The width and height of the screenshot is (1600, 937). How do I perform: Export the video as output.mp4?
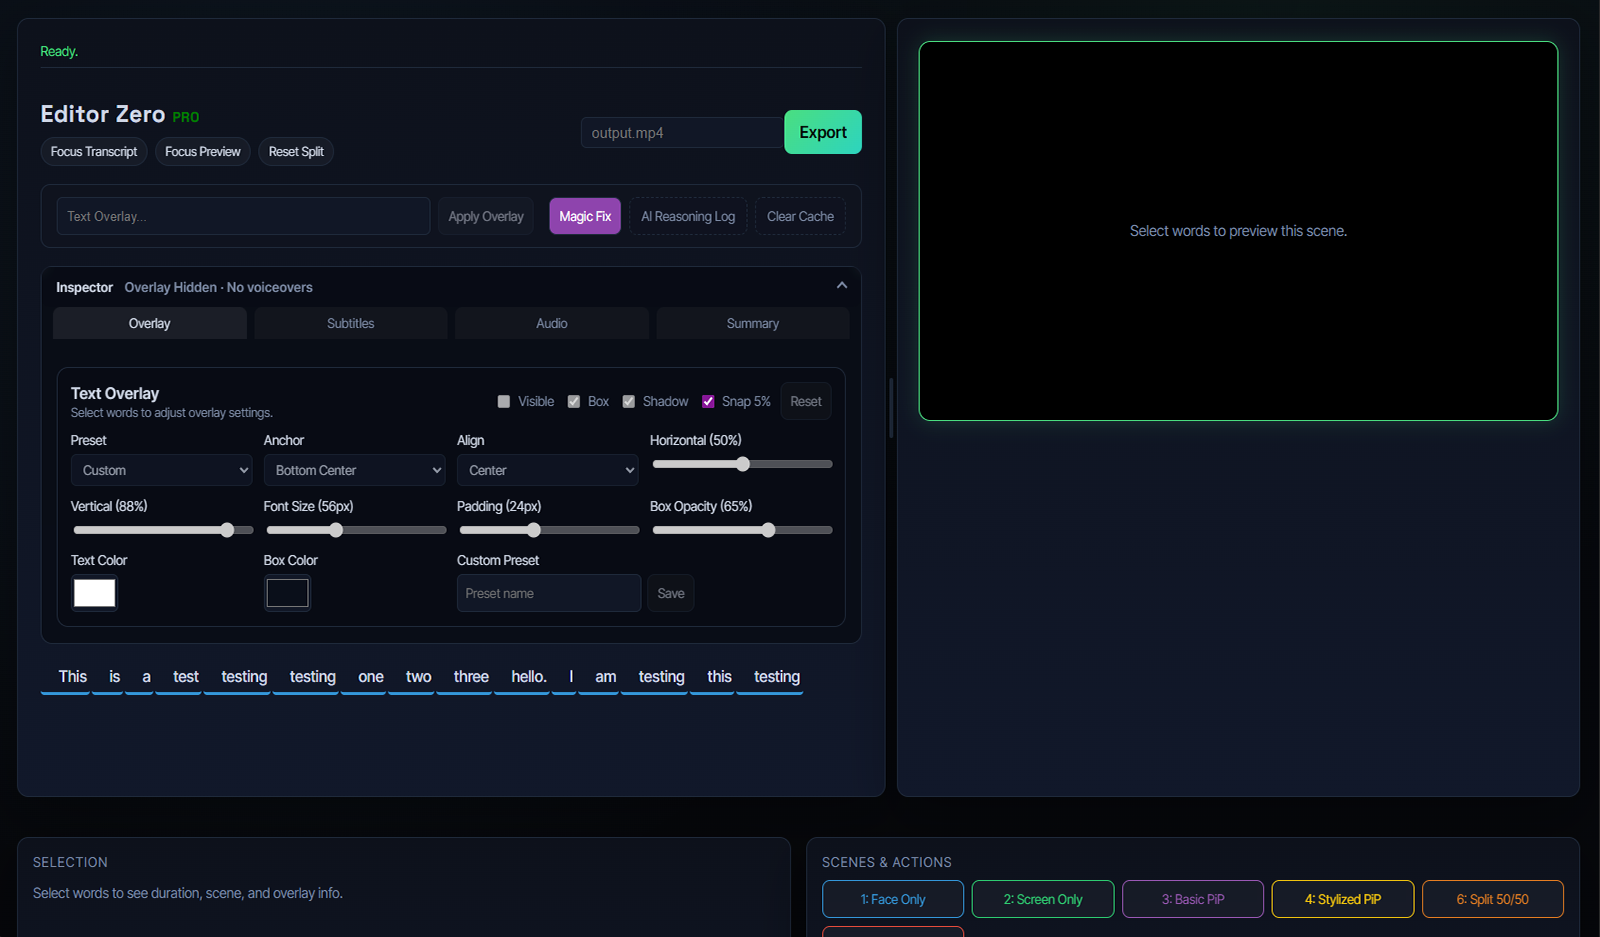(x=822, y=131)
